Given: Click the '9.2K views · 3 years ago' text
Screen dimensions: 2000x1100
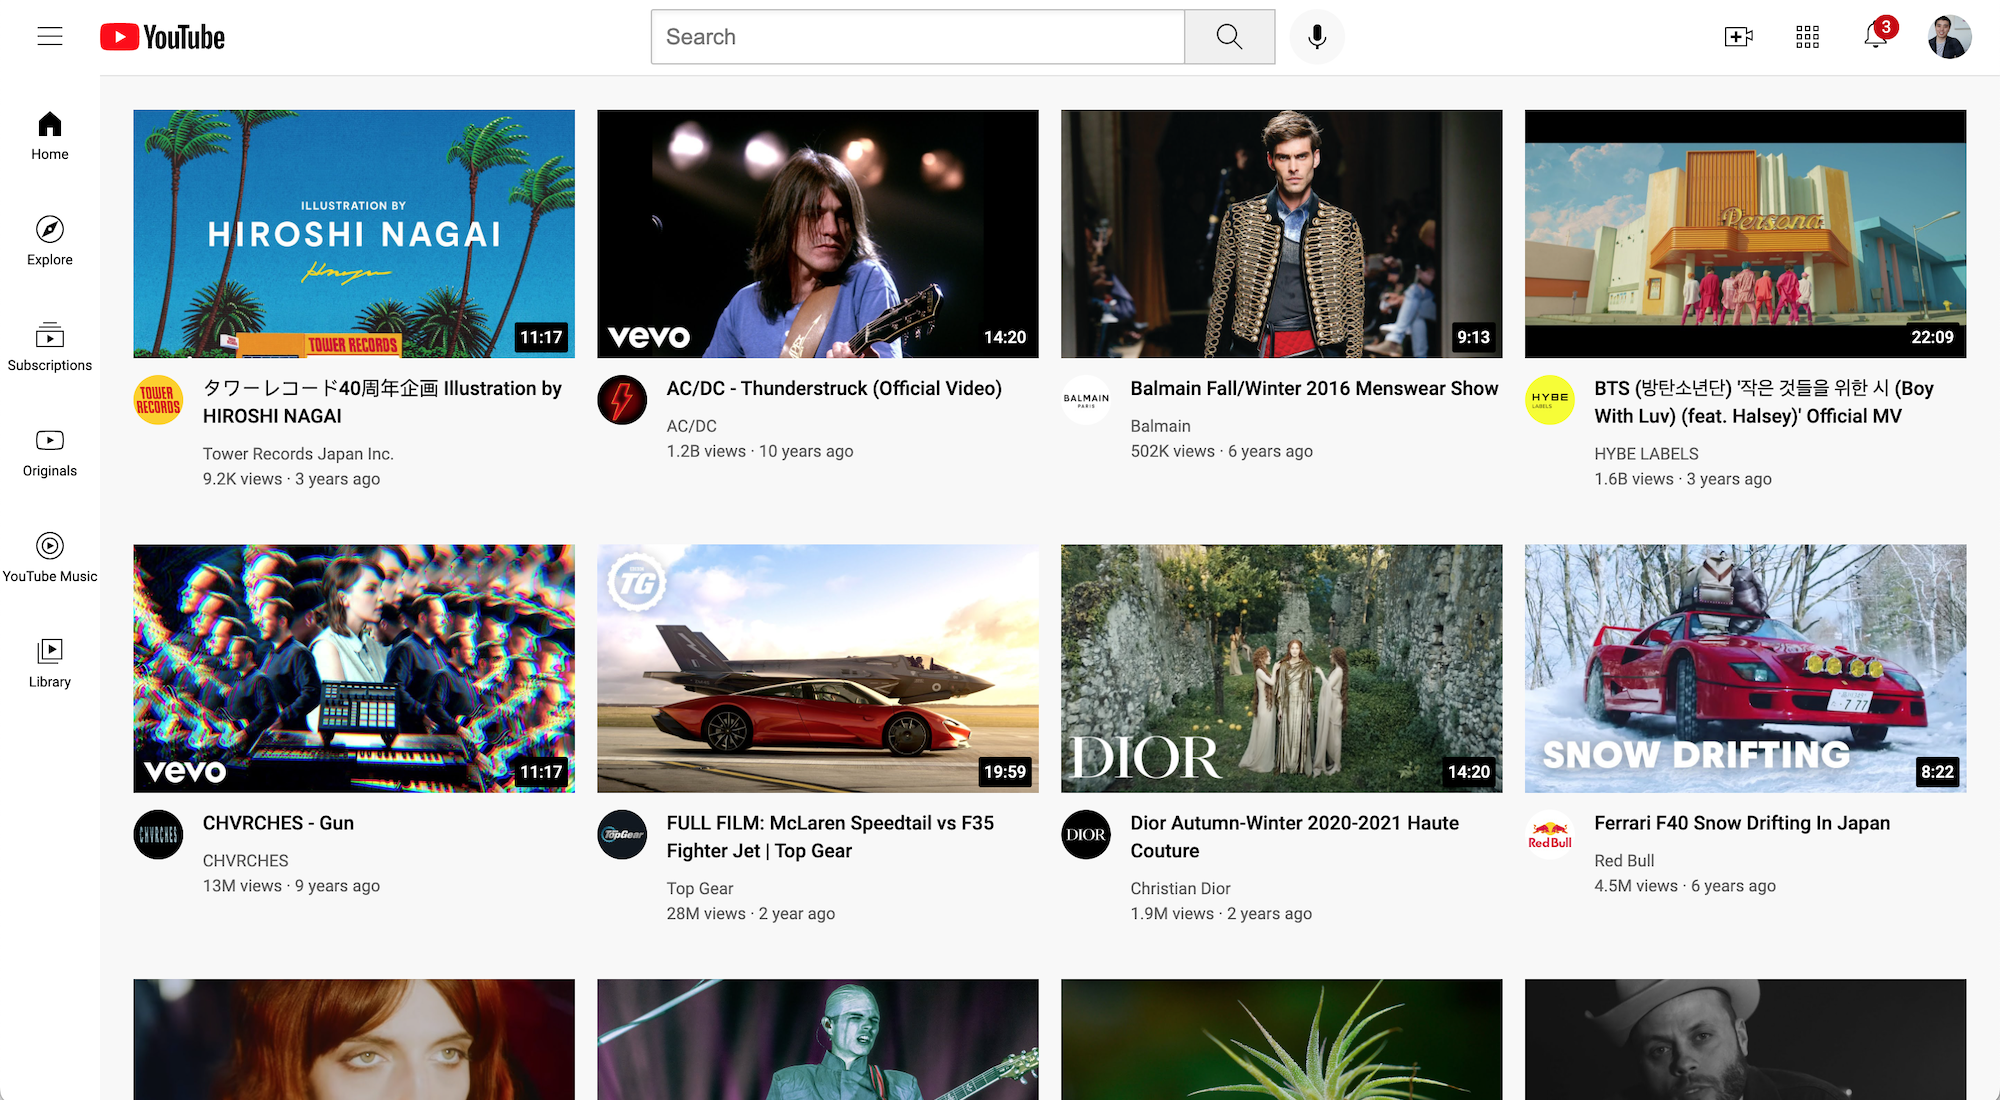Looking at the screenshot, I should (291, 479).
